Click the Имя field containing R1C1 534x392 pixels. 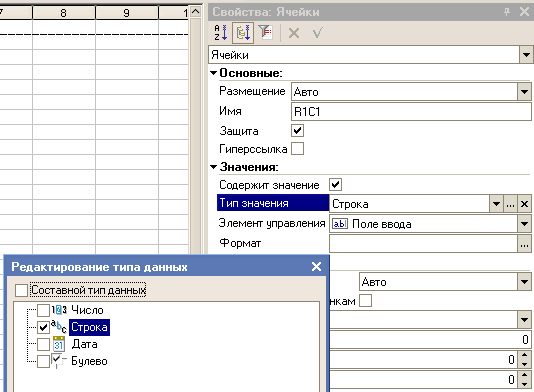tap(411, 112)
